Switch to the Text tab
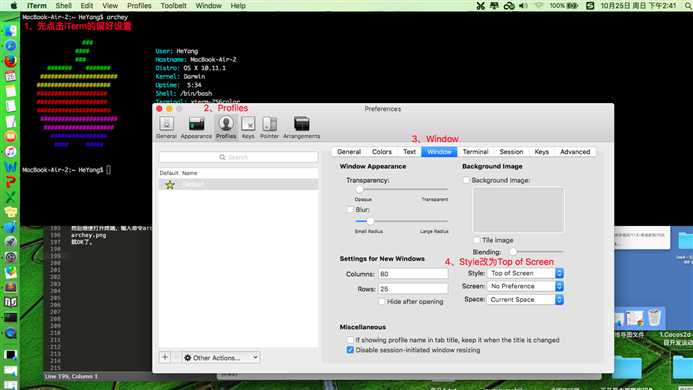 coord(409,152)
